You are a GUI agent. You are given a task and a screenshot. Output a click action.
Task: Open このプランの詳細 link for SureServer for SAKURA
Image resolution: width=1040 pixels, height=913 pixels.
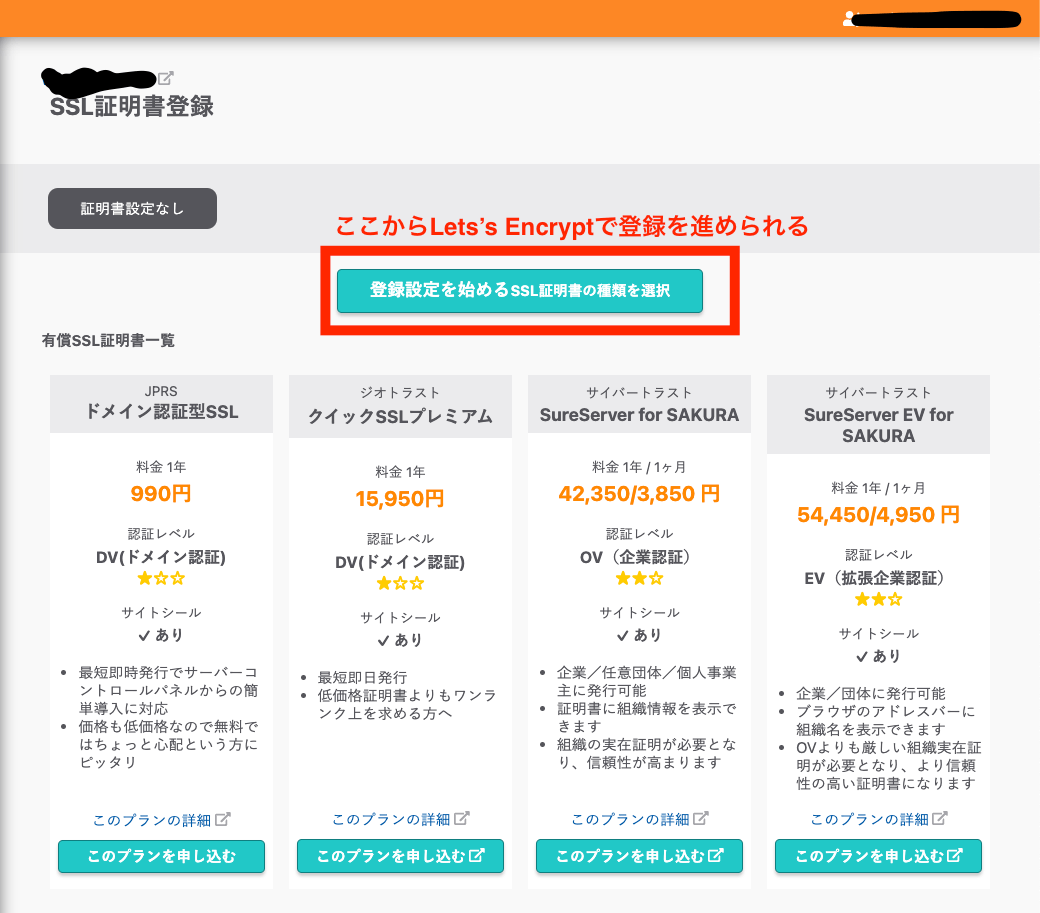[630, 820]
